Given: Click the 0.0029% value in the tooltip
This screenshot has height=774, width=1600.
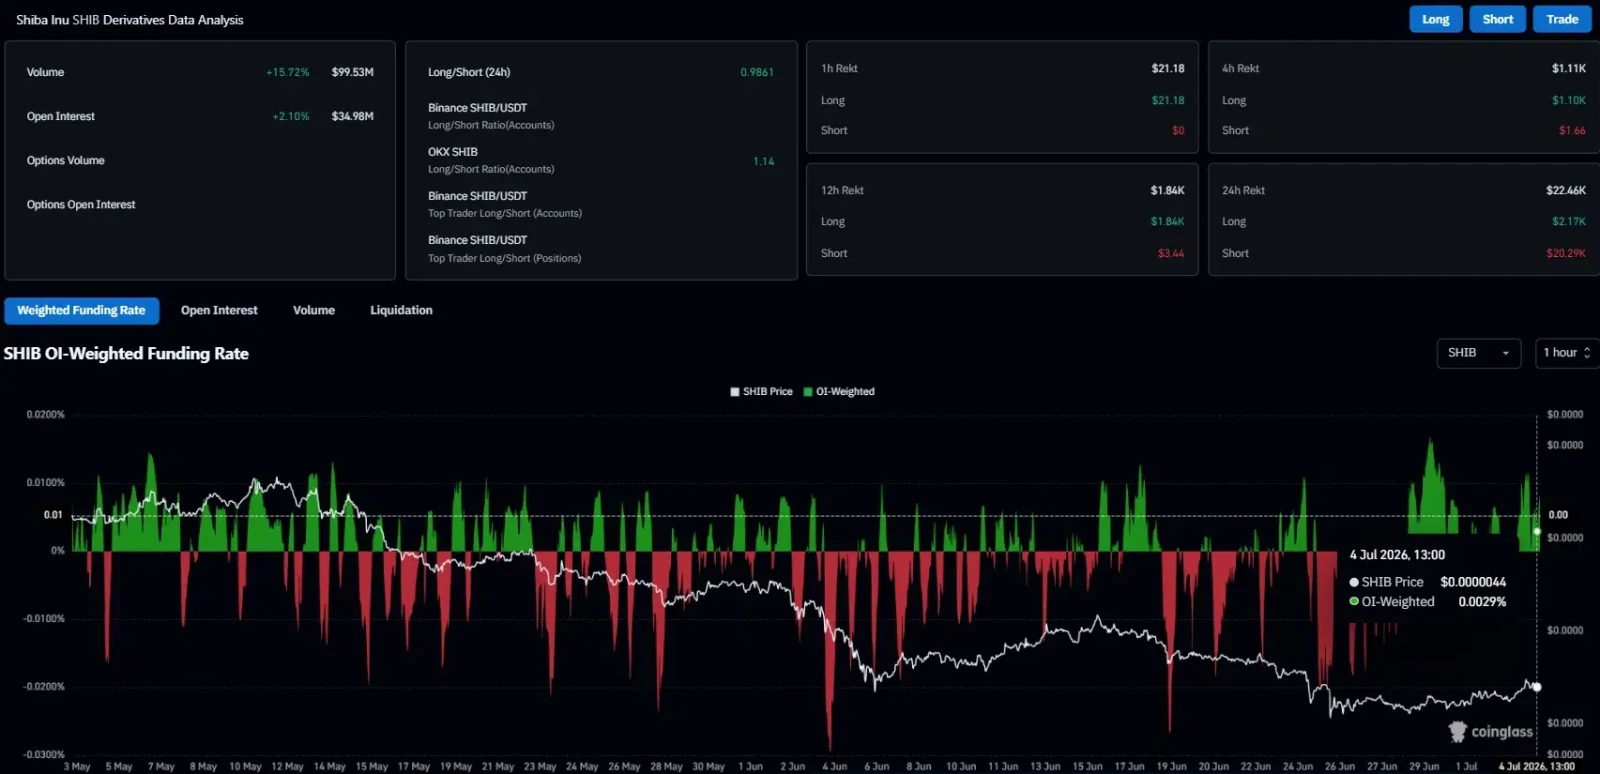Looking at the screenshot, I should click(1482, 602).
